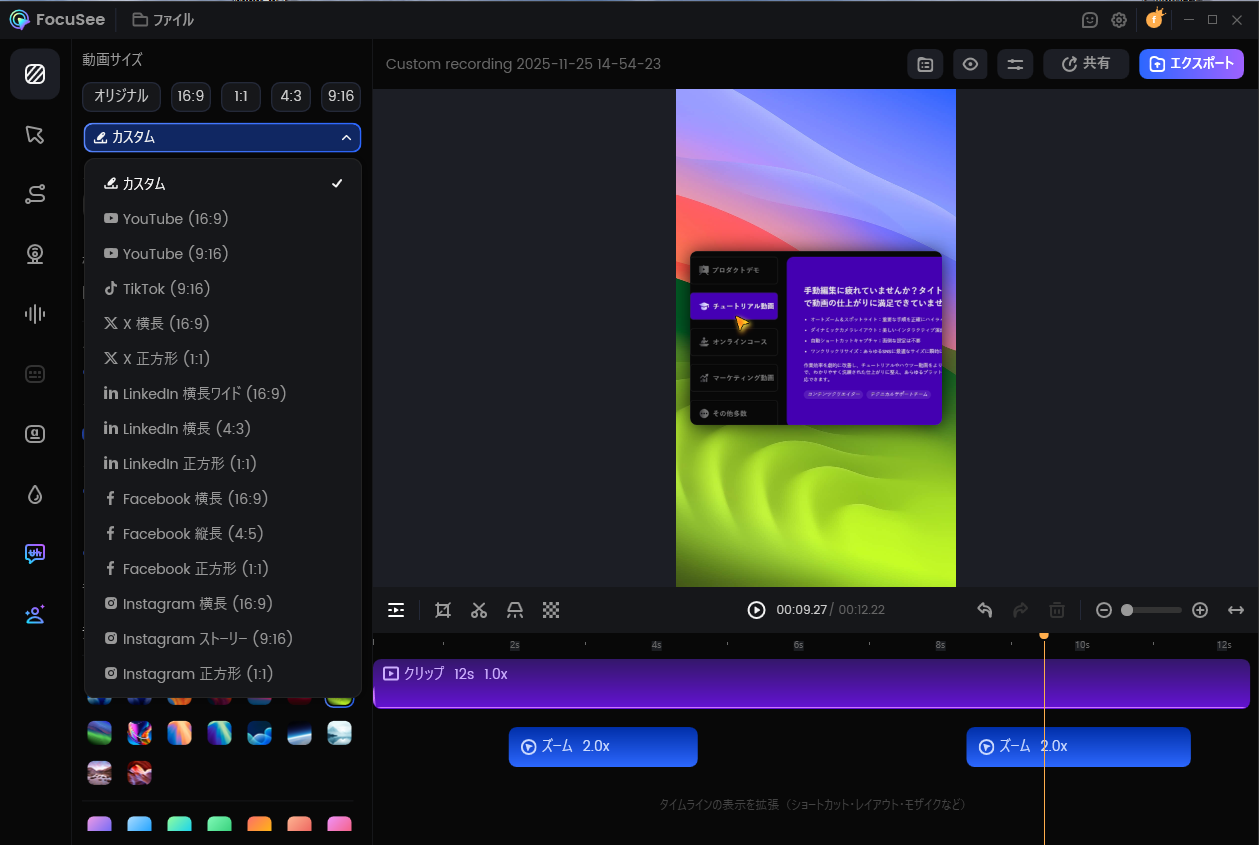Select the cursor settings icon in sidebar

coord(35,135)
